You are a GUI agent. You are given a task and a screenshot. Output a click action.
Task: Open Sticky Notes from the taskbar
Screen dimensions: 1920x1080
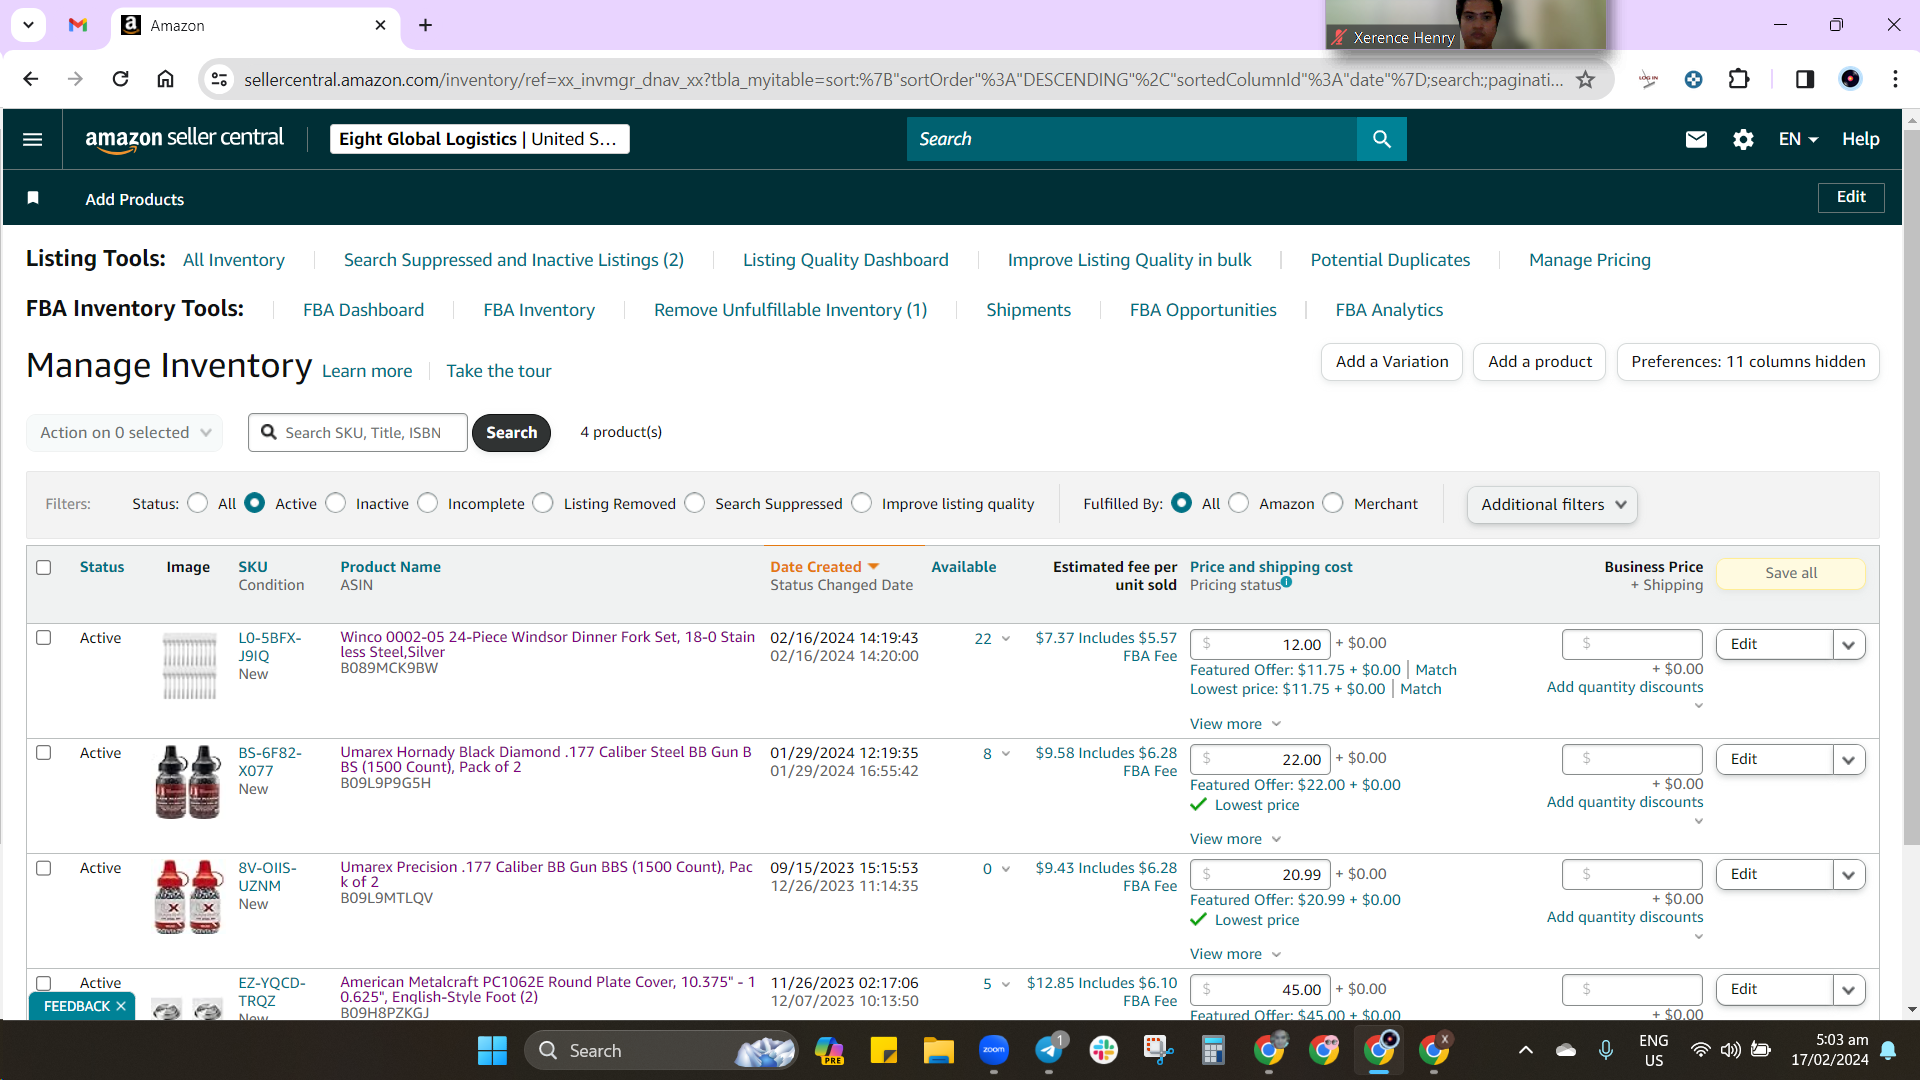tap(883, 1050)
